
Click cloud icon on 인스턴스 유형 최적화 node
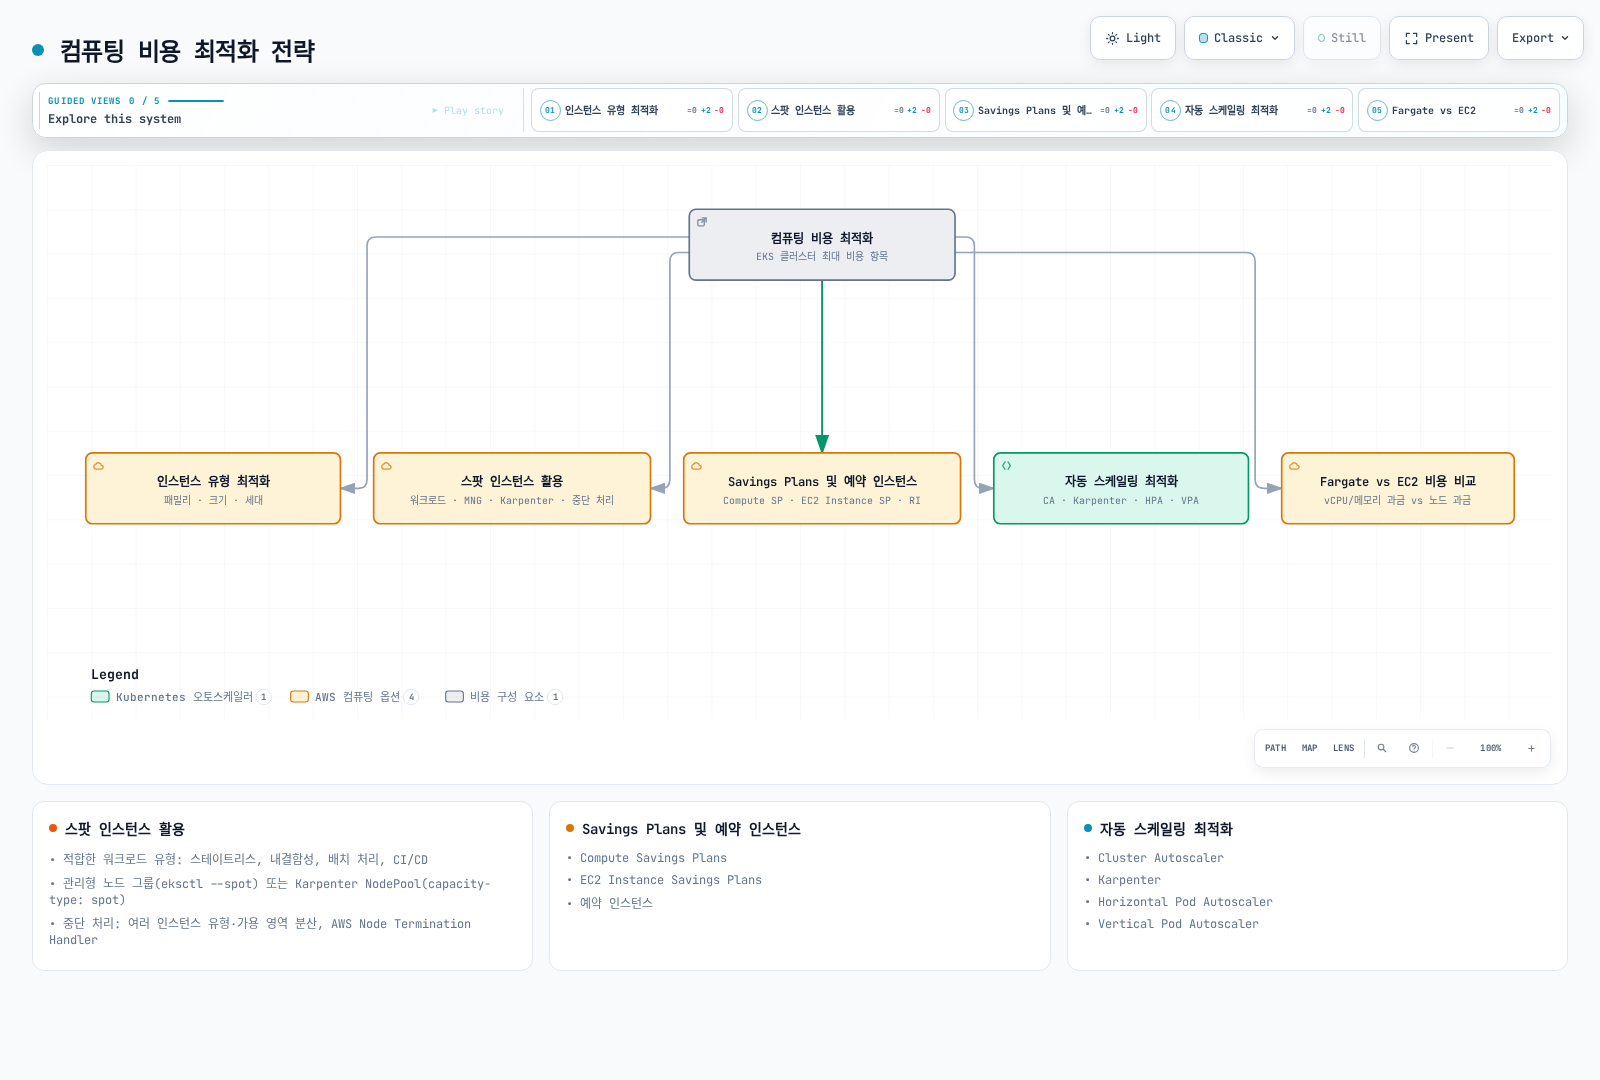tap(99, 466)
